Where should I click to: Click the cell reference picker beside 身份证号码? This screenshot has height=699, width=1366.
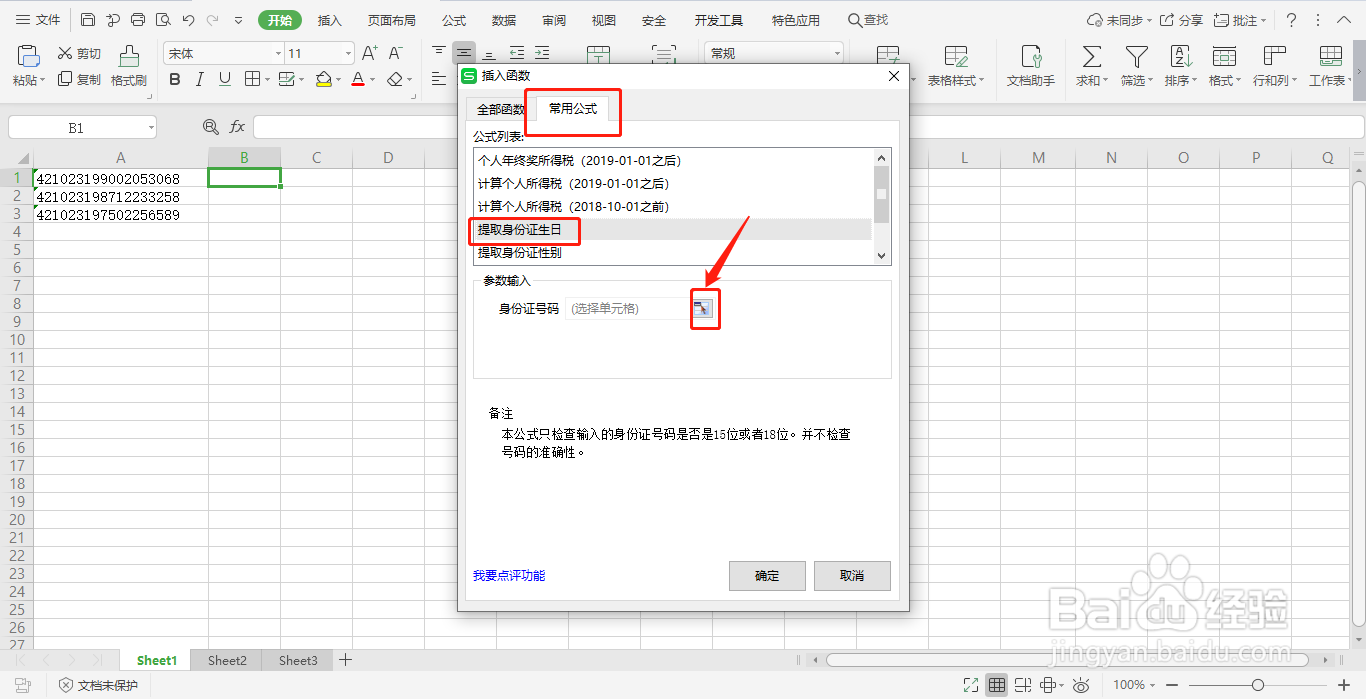[x=704, y=308]
